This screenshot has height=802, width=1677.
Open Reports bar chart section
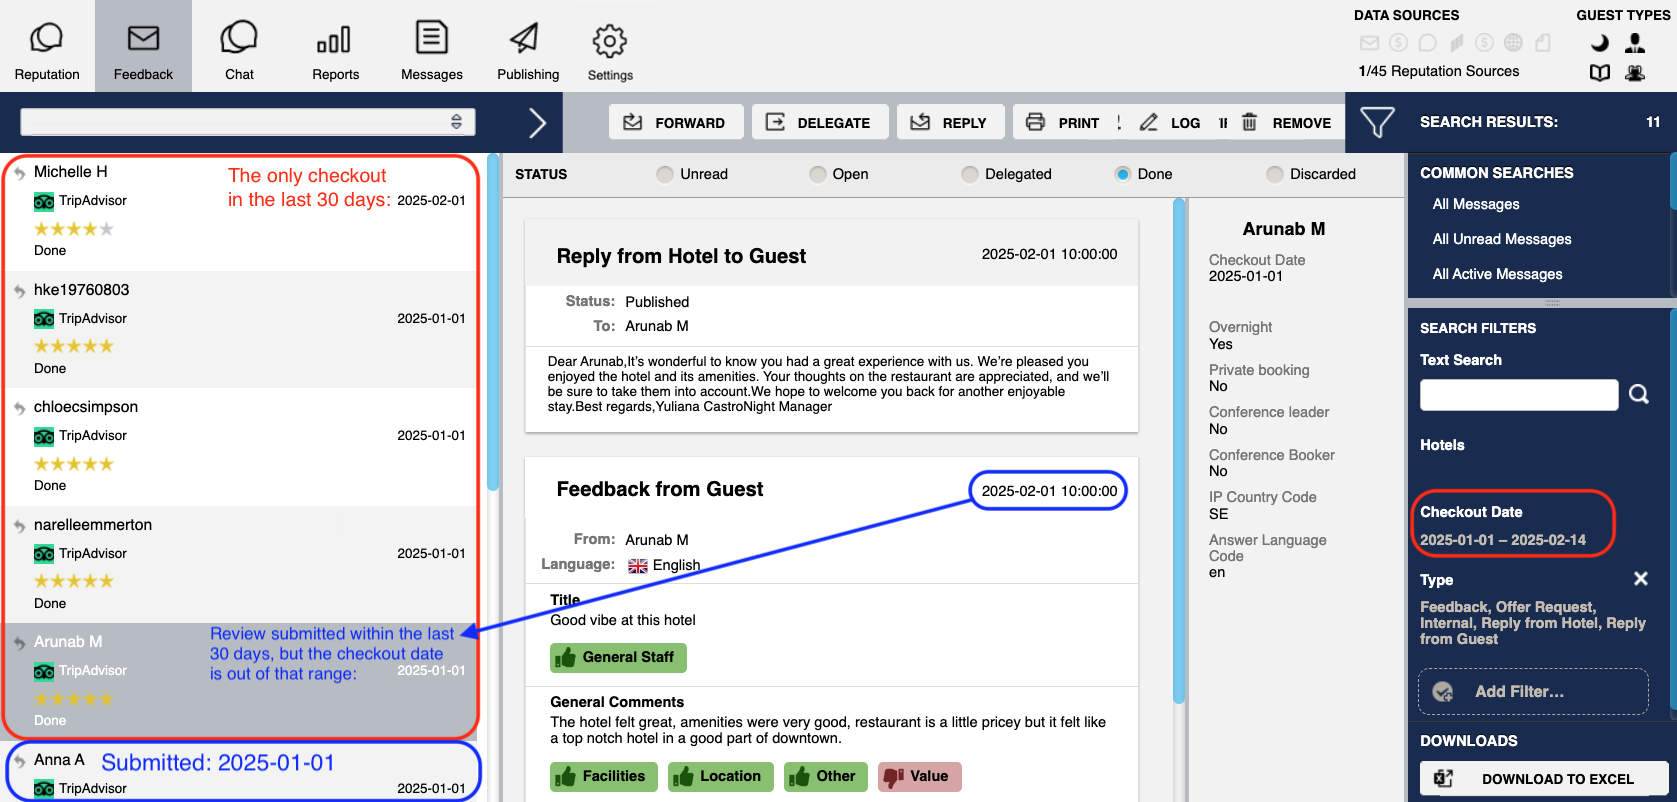point(334,40)
